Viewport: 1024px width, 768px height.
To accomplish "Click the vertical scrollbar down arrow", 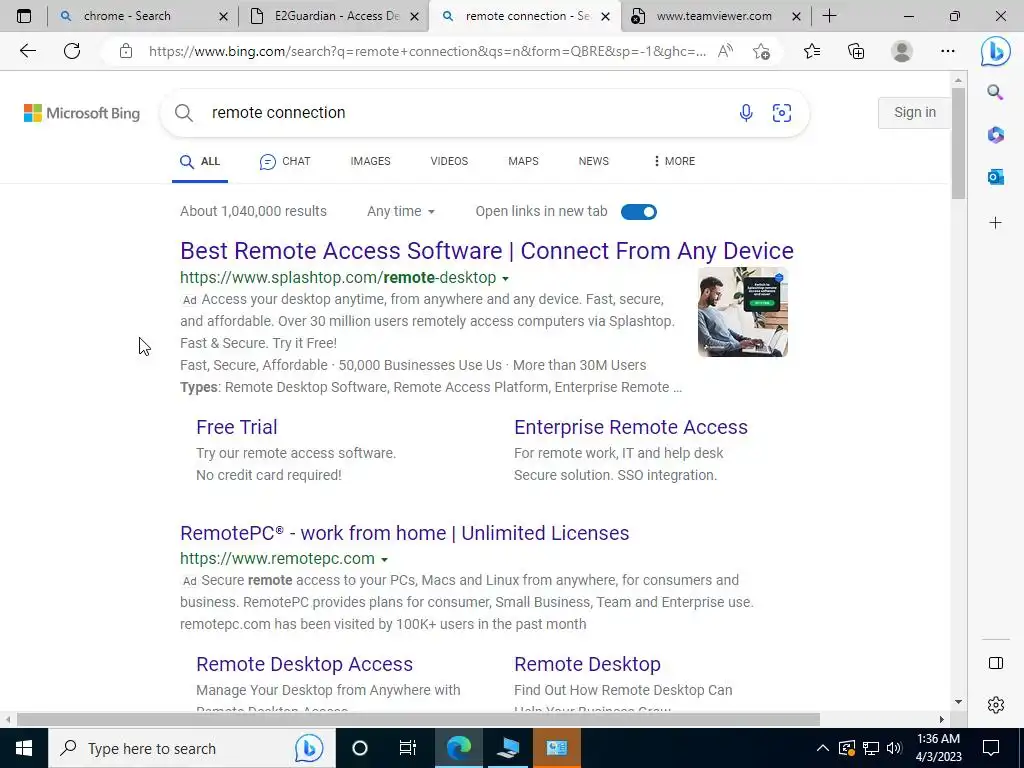I will pos(958,702).
